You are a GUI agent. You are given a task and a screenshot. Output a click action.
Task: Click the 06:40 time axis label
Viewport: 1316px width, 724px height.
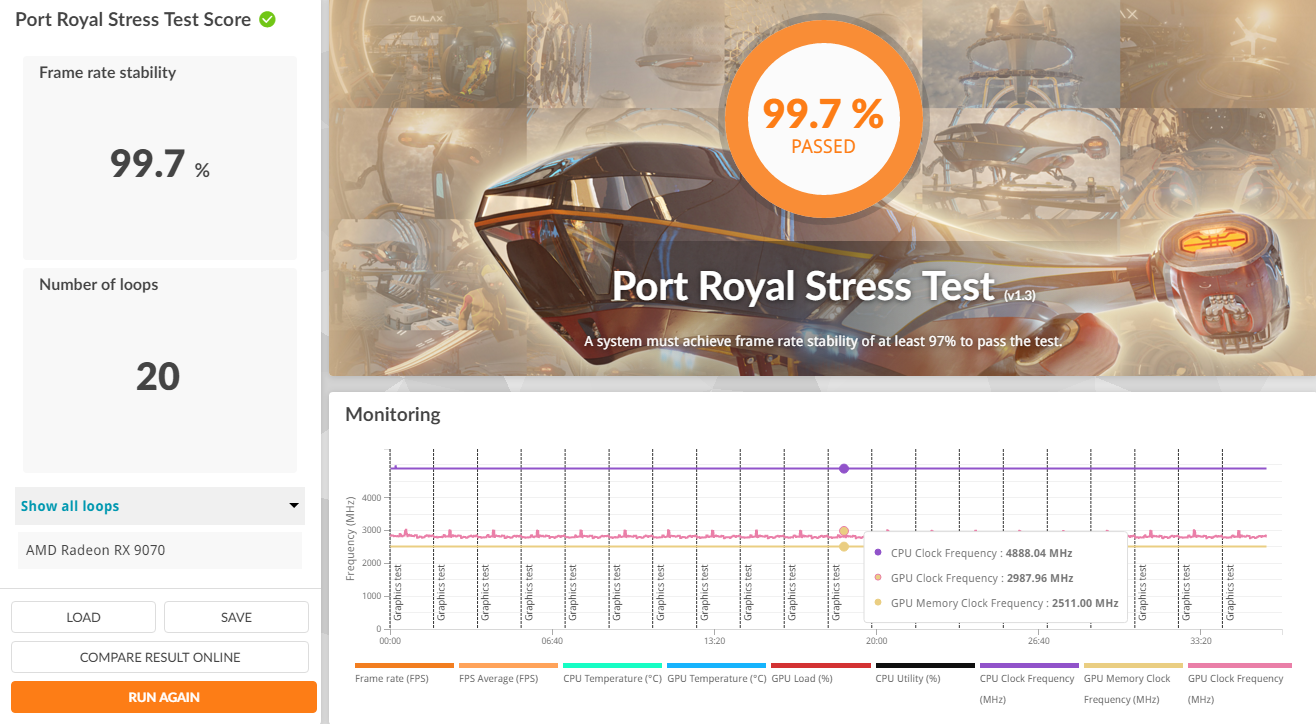552,641
